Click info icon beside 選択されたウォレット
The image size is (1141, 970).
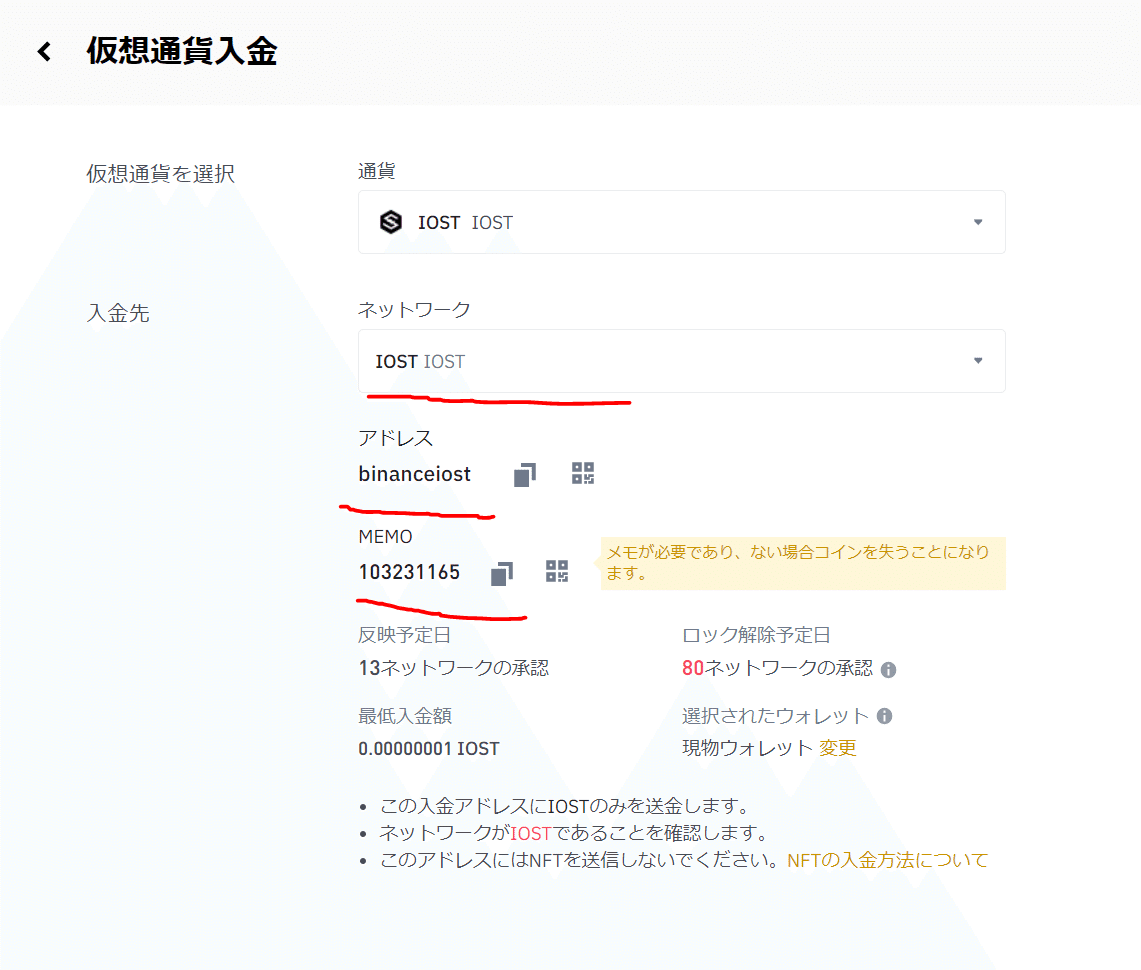pyautogui.click(x=884, y=716)
